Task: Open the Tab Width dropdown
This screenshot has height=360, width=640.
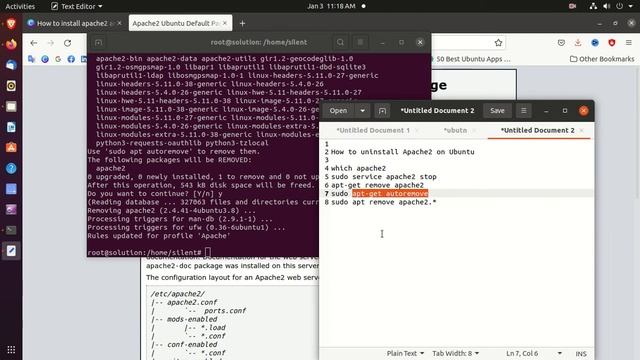Action: click(456, 353)
